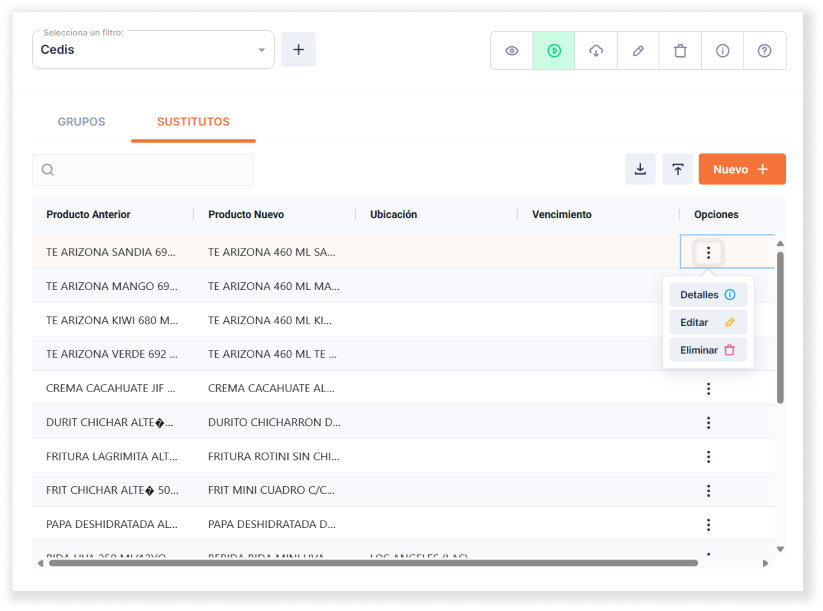The height and width of the screenshot is (611, 823).
Task: Choose Eliminar in options menu
Action: point(708,350)
